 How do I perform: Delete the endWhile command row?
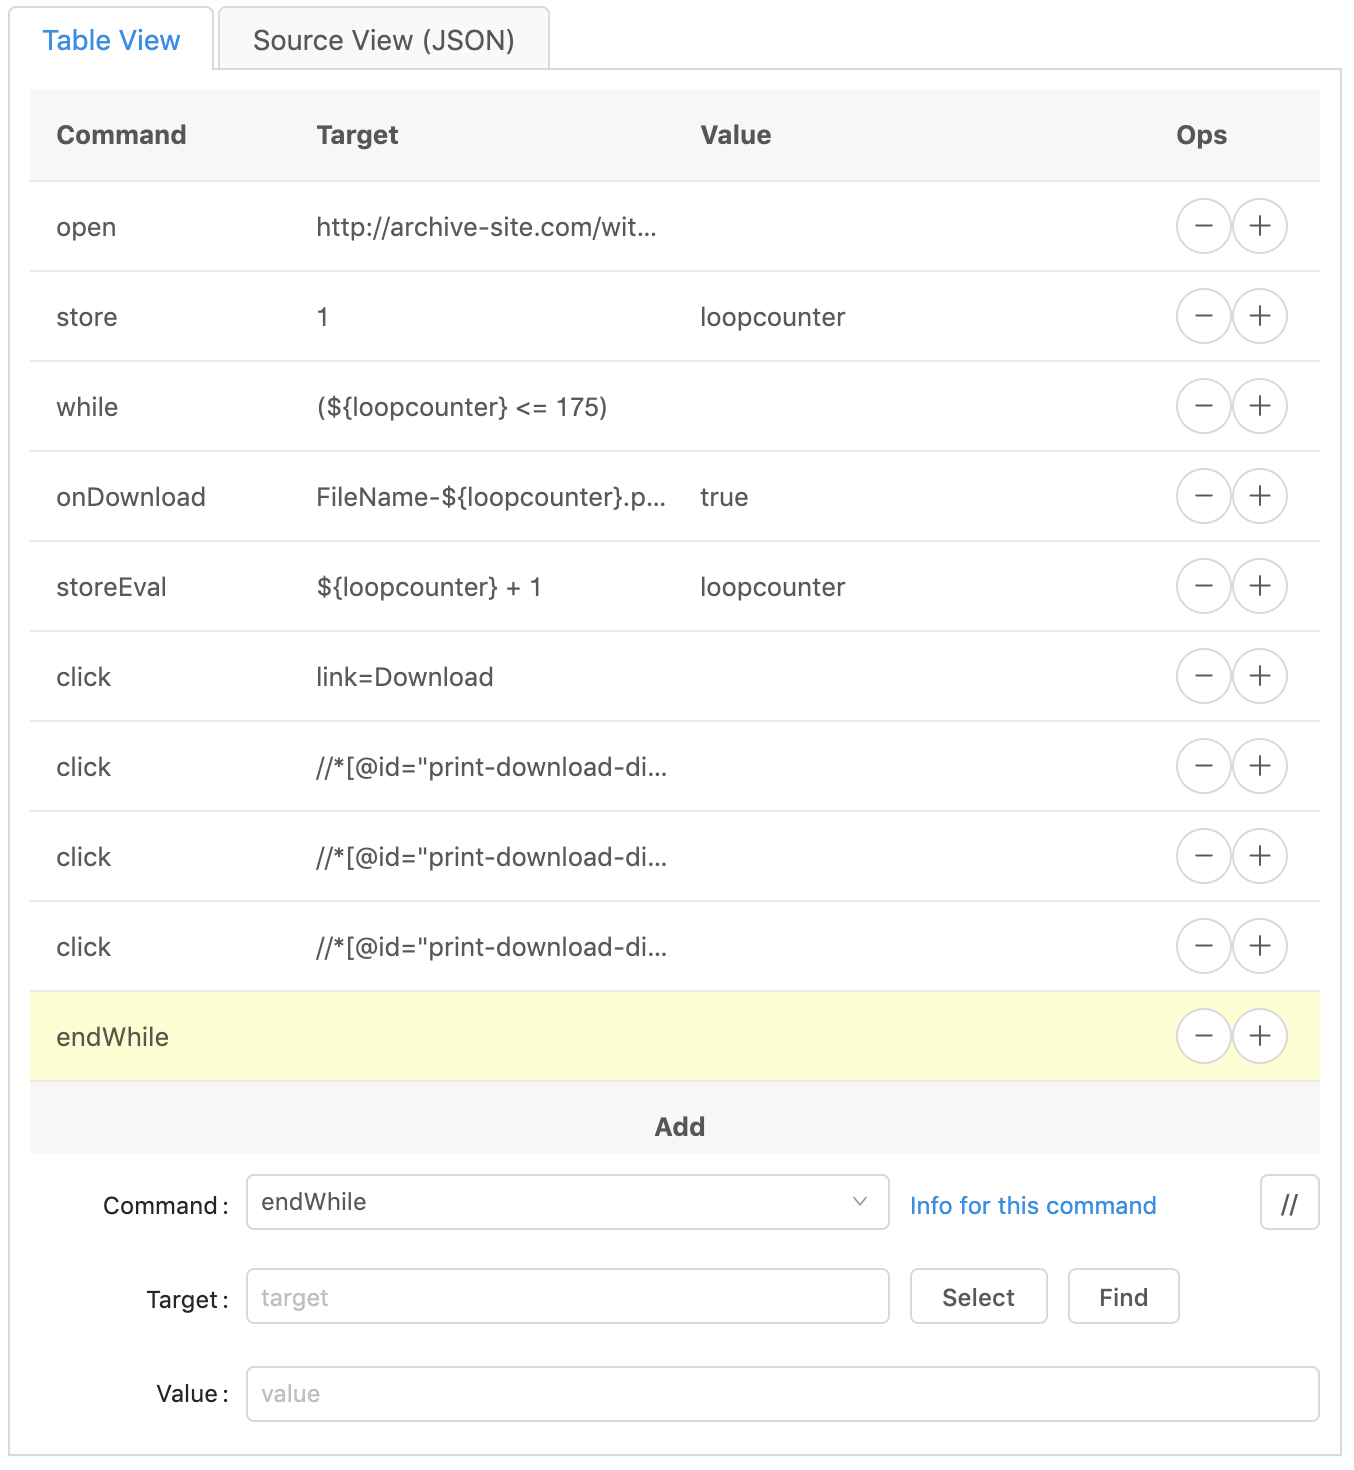1203,1036
